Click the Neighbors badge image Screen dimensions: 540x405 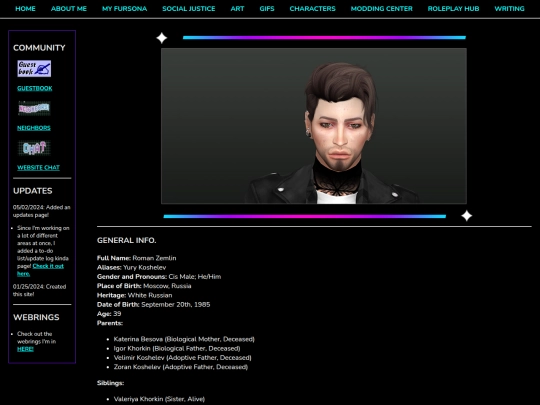(x=34, y=108)
